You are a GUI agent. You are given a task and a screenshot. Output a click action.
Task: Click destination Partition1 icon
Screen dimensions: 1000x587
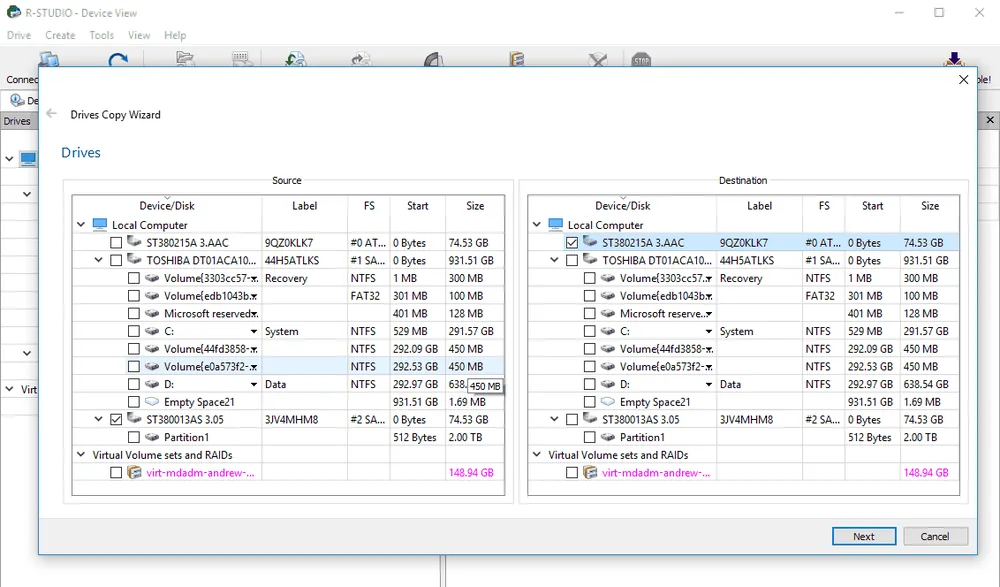608,437
